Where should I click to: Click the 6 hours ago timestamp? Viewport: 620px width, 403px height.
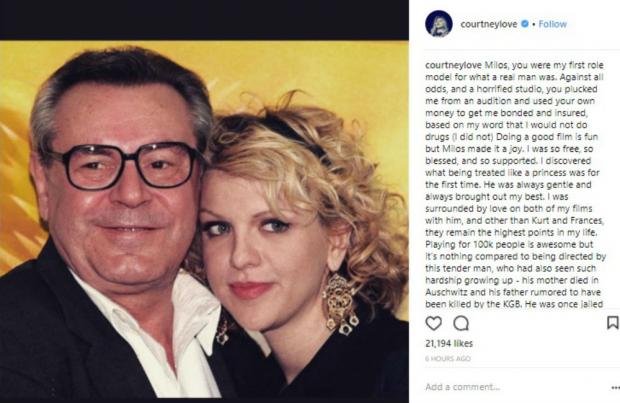pyautogui.click(x=446, y=358)
